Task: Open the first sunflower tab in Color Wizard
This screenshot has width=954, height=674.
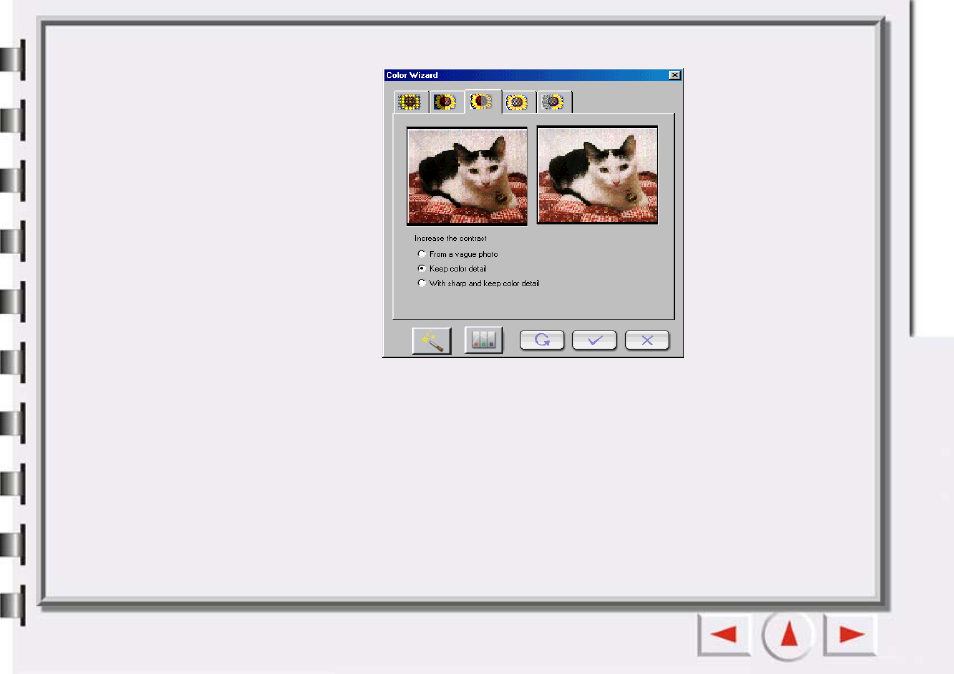Action: point(410,102)
